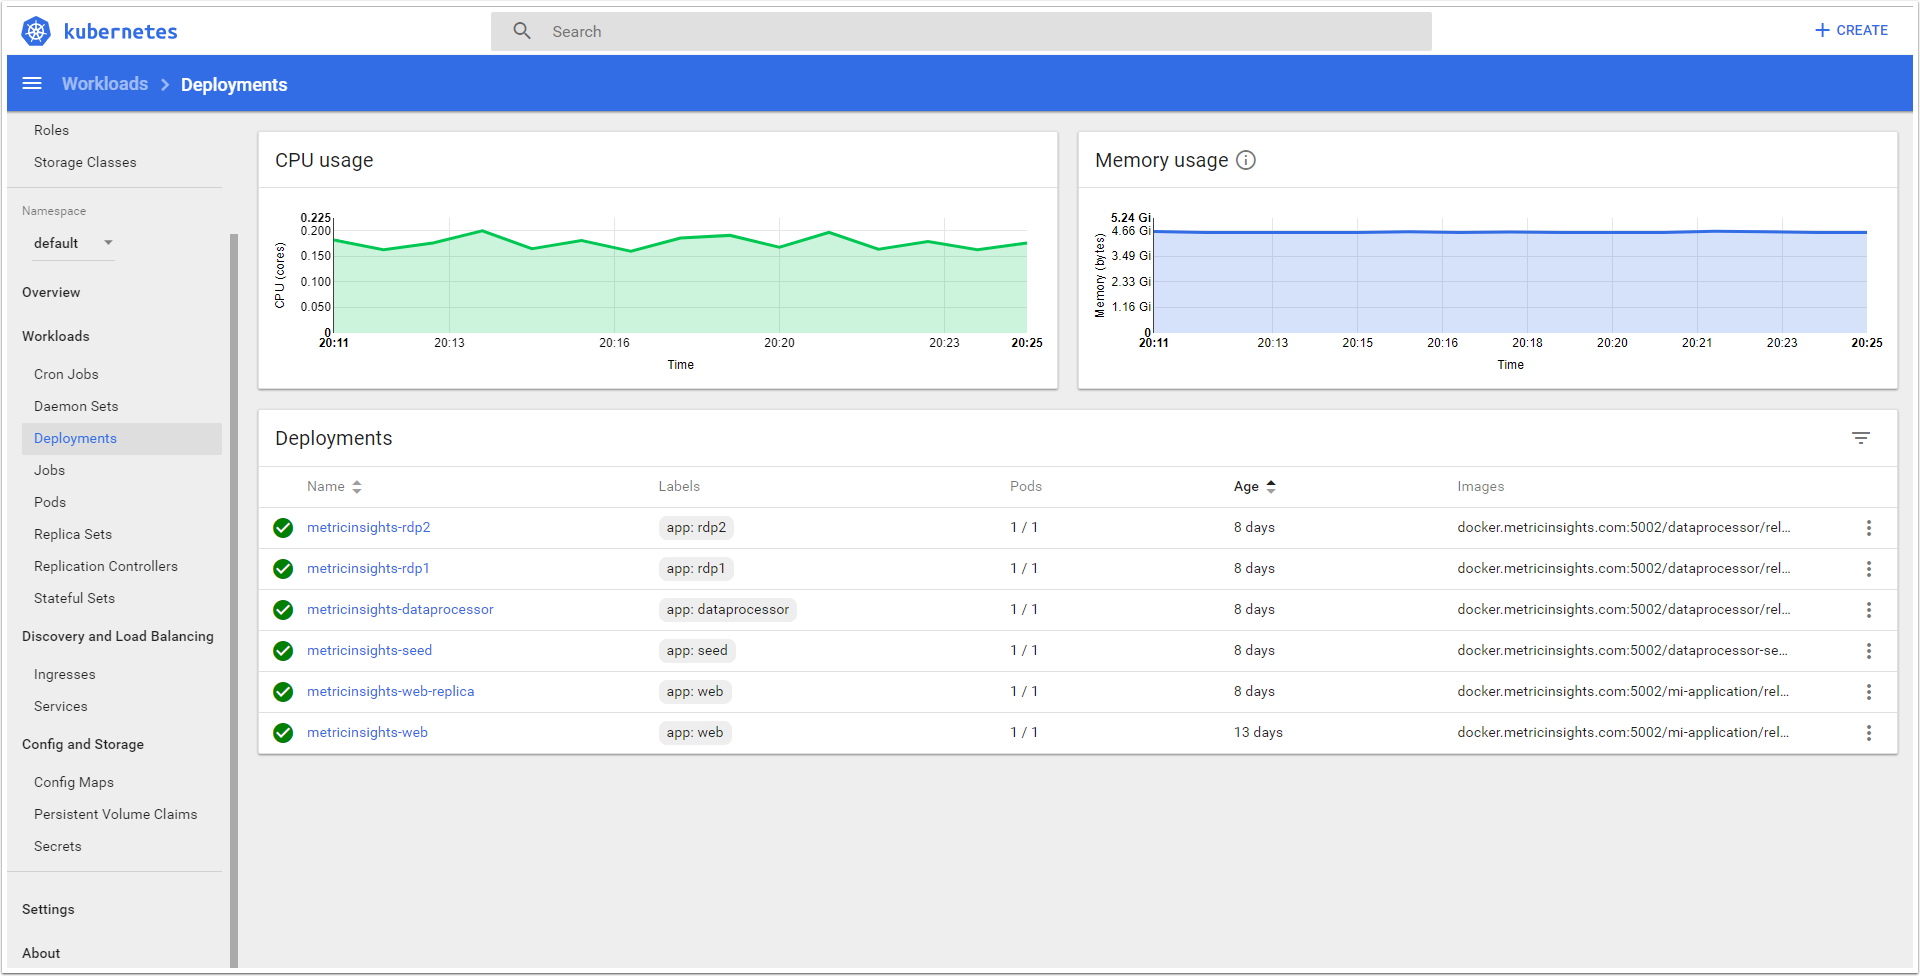This screenshot has height=976, width=1920.
Task: Open the Deployments filter icon
Action: [x=1860, y=438]
